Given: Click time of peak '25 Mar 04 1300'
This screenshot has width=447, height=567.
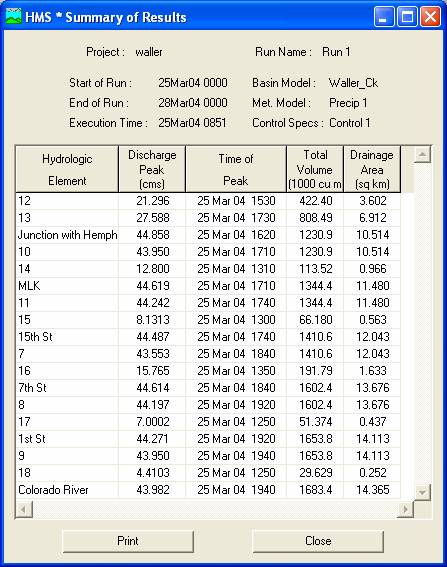Looking at the screenshot, I should (236, 320).
